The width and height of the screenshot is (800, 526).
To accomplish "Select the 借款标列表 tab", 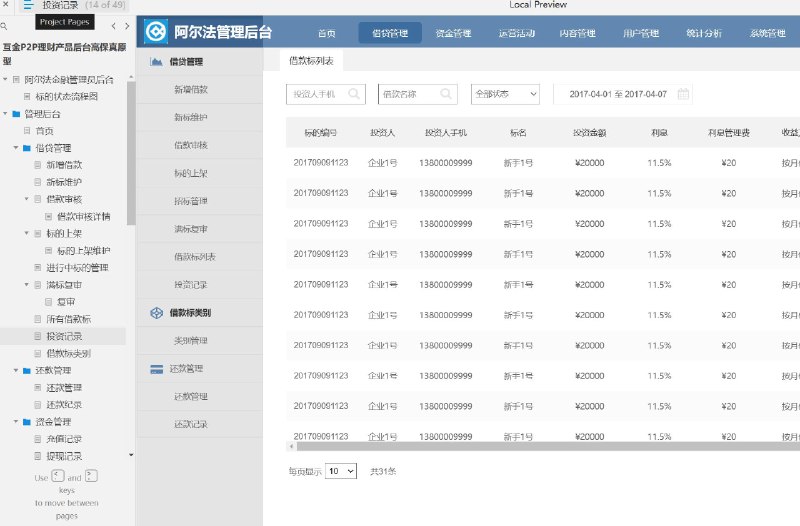I will (311, 61).
